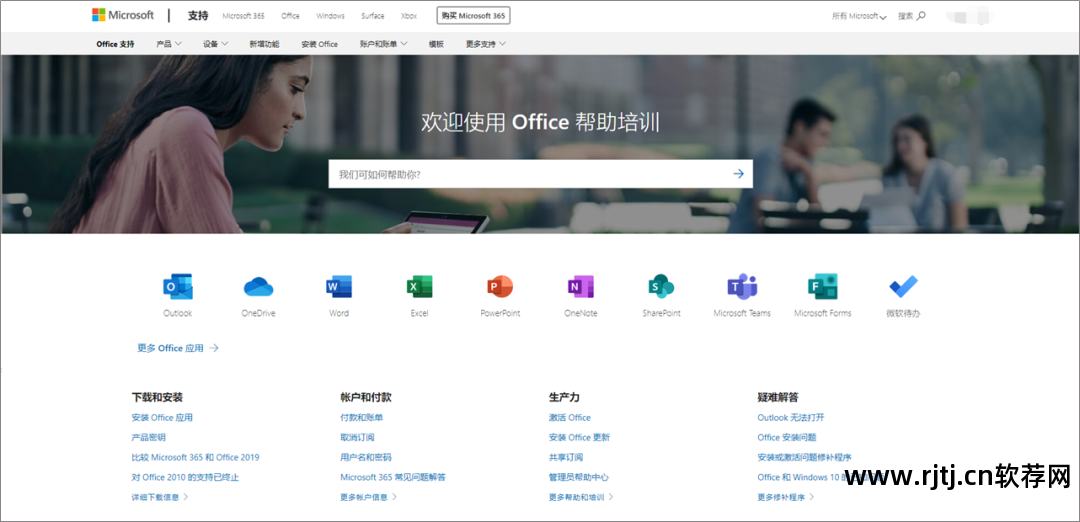Open the 共享订阅 link
Image resolution: width=1080 pixels, height=522 pixels.
point(565,457)
